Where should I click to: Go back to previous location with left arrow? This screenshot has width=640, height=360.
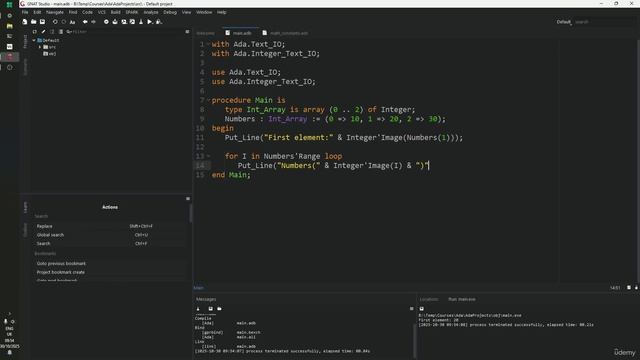[85, 22]
